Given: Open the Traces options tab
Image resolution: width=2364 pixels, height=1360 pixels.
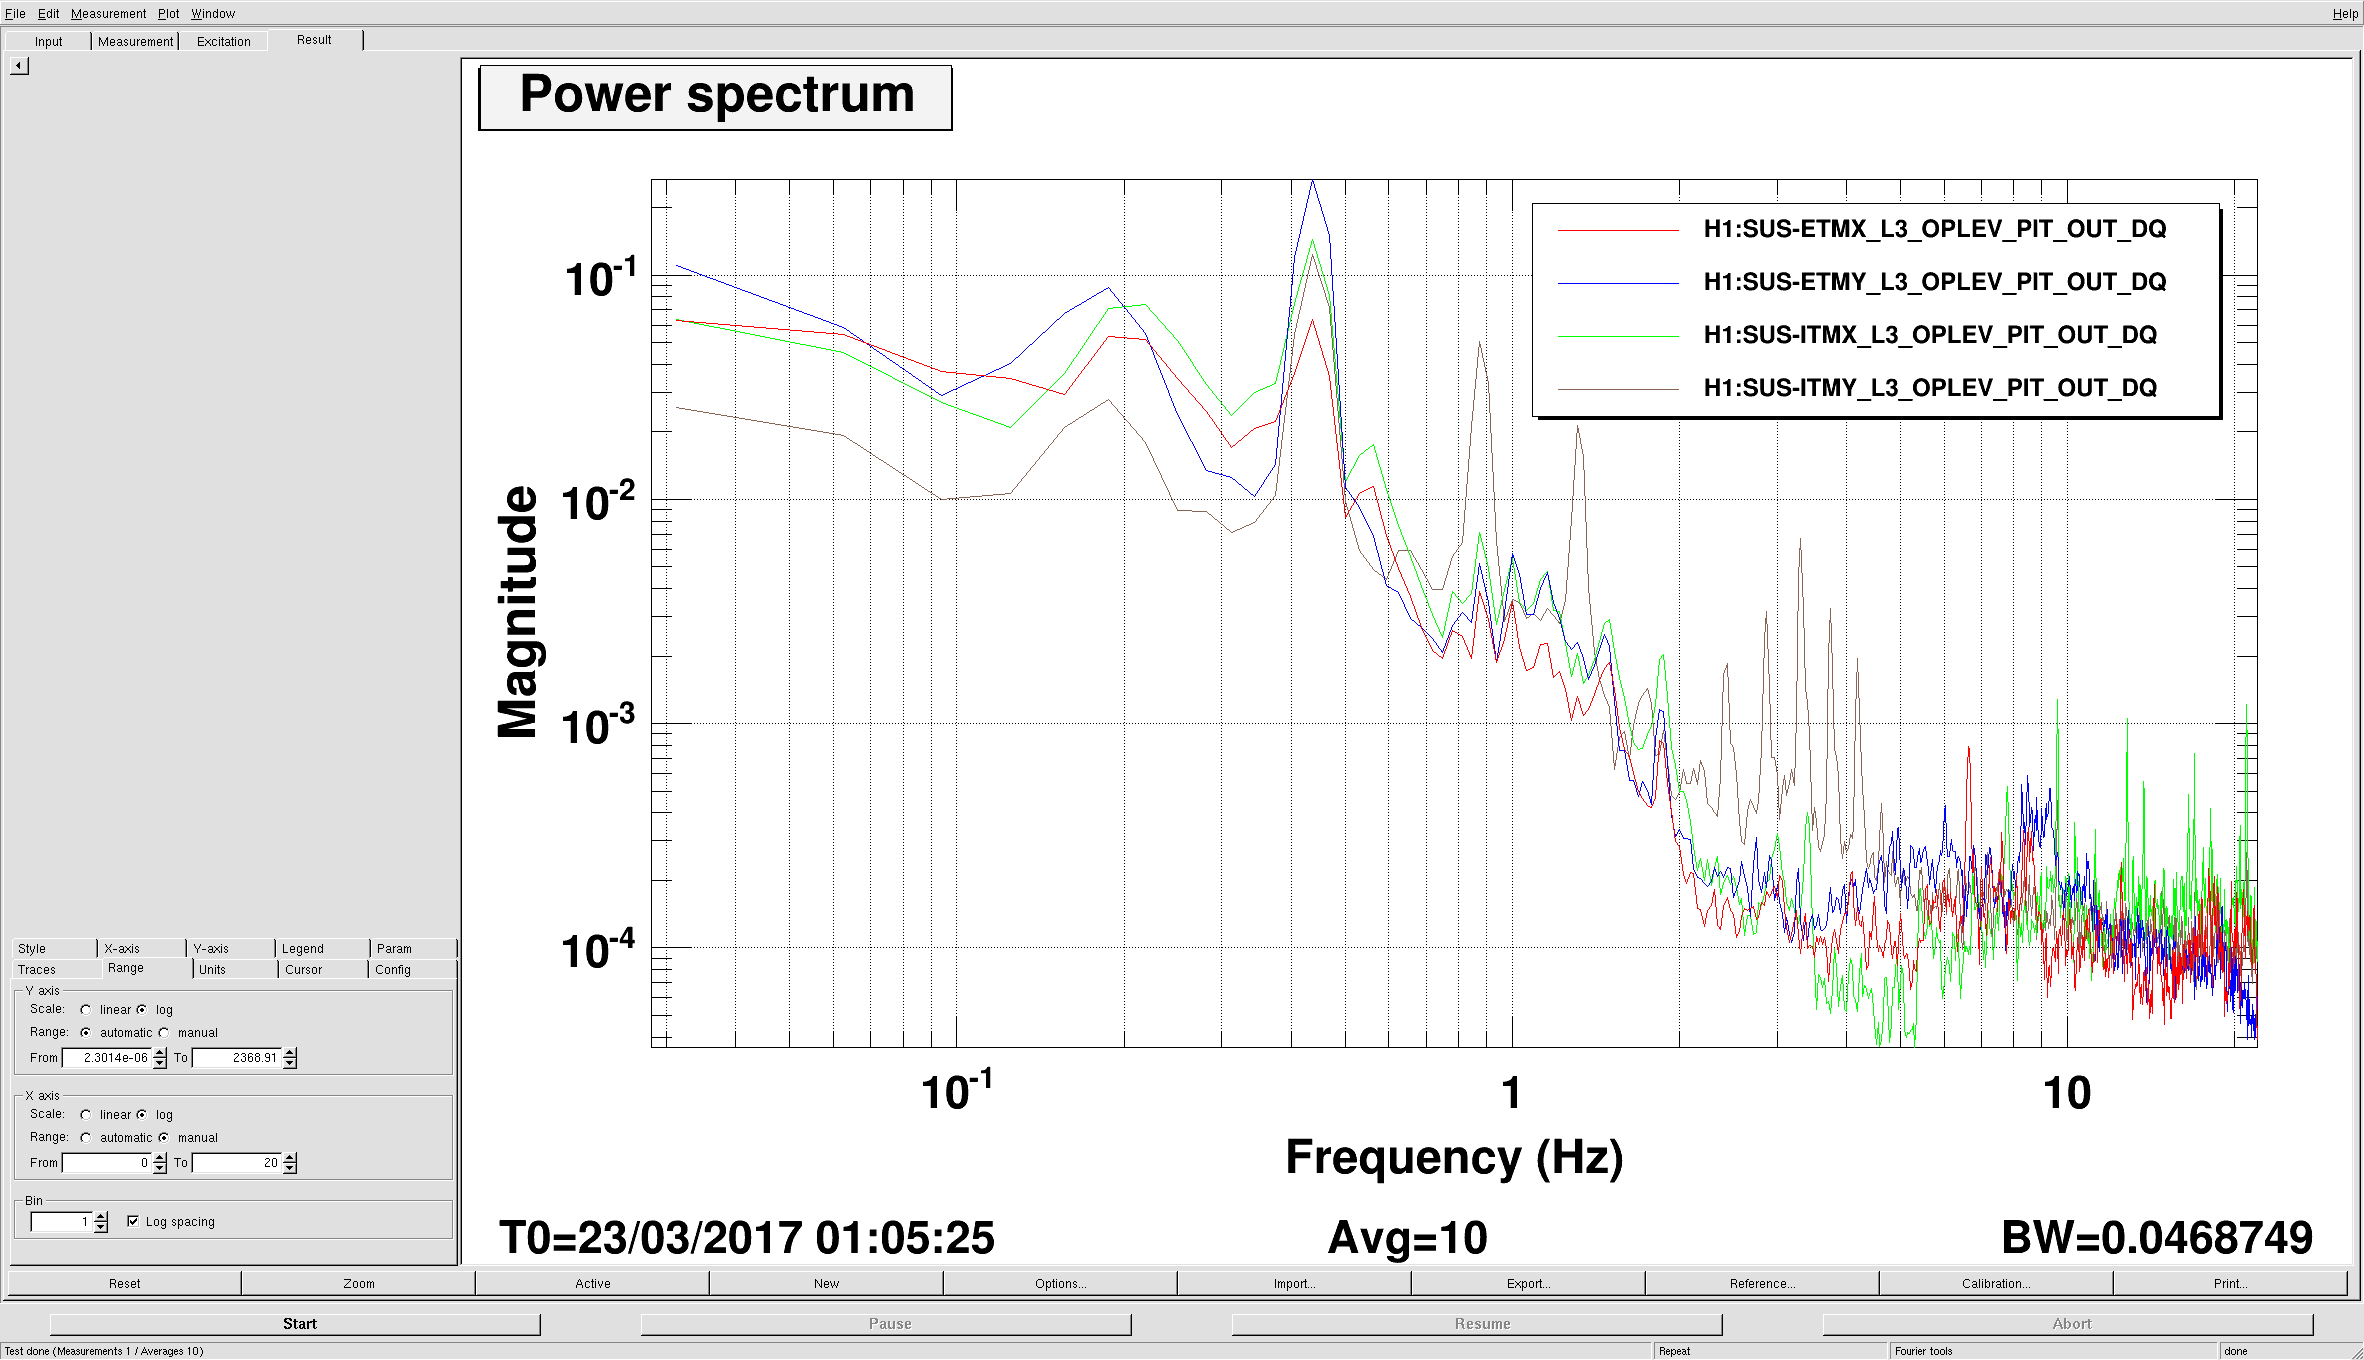Looking at the screenshot, I should [x=54, y=969].
